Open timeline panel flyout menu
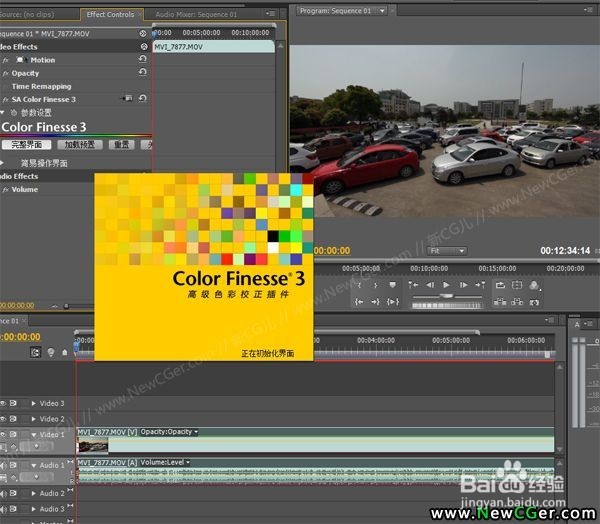600x524 pixels. coord(549,320)
